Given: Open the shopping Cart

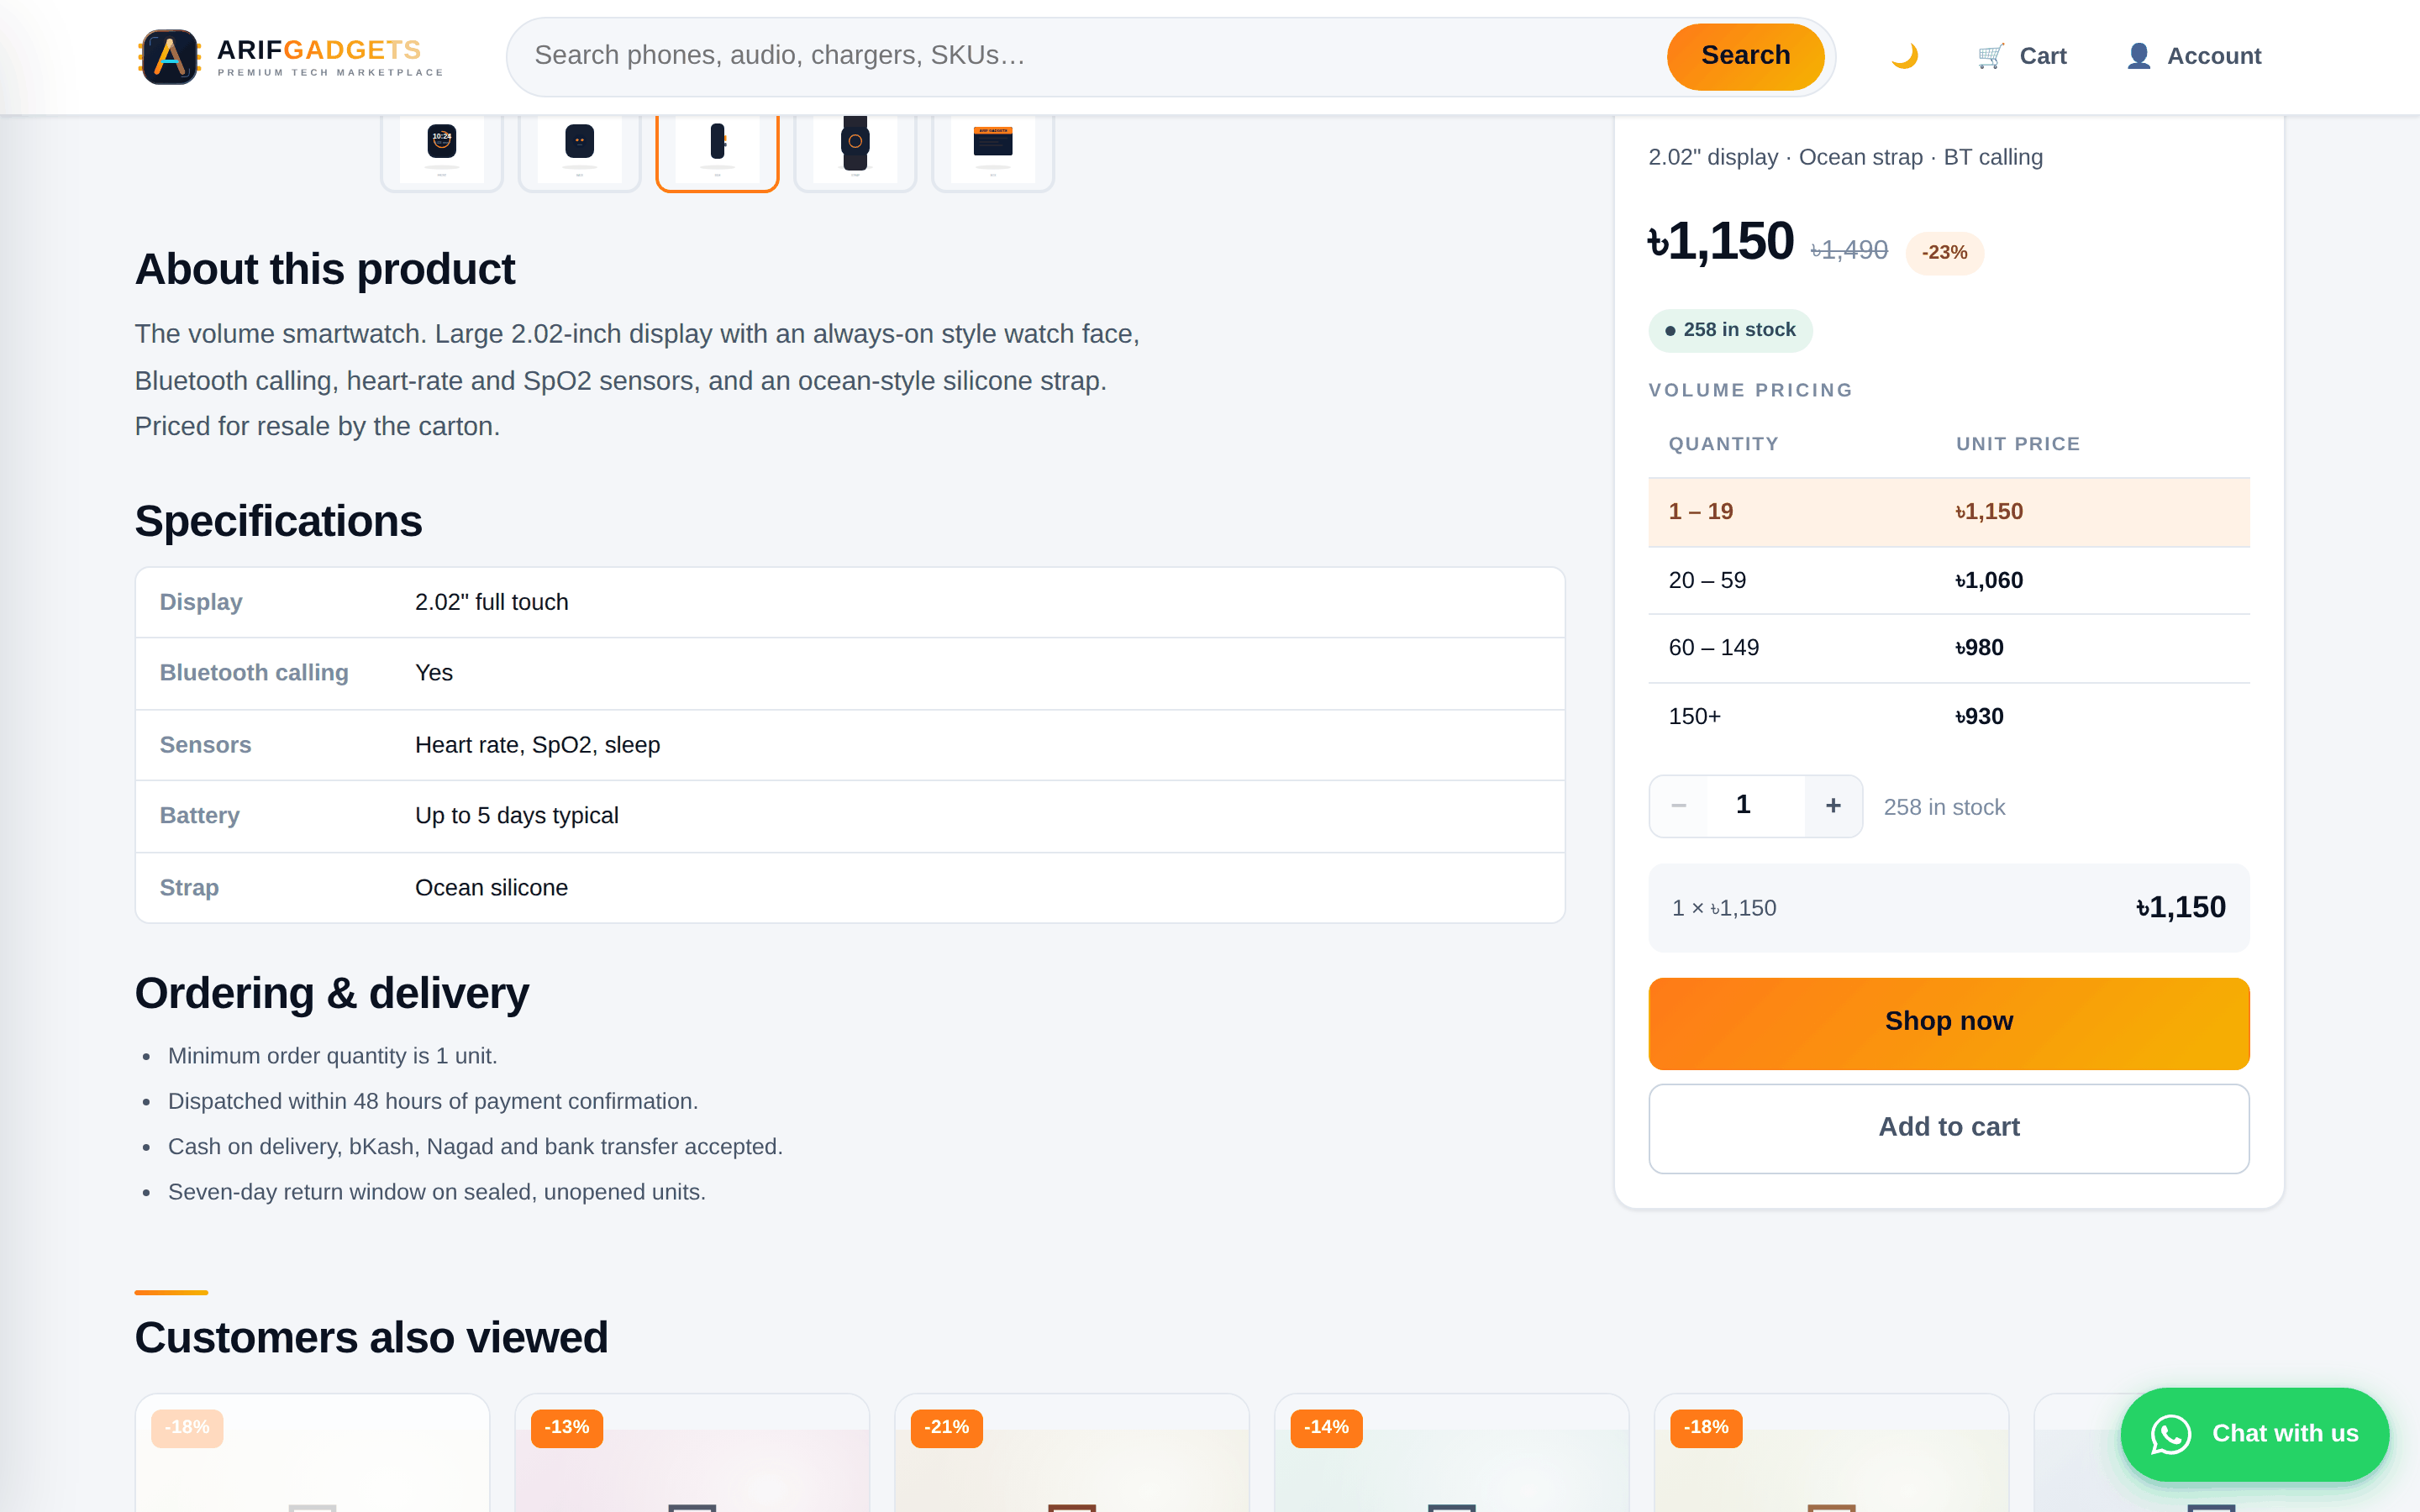Looking at the screenshot, I should pyautogui.click(x=2022, y=56).
